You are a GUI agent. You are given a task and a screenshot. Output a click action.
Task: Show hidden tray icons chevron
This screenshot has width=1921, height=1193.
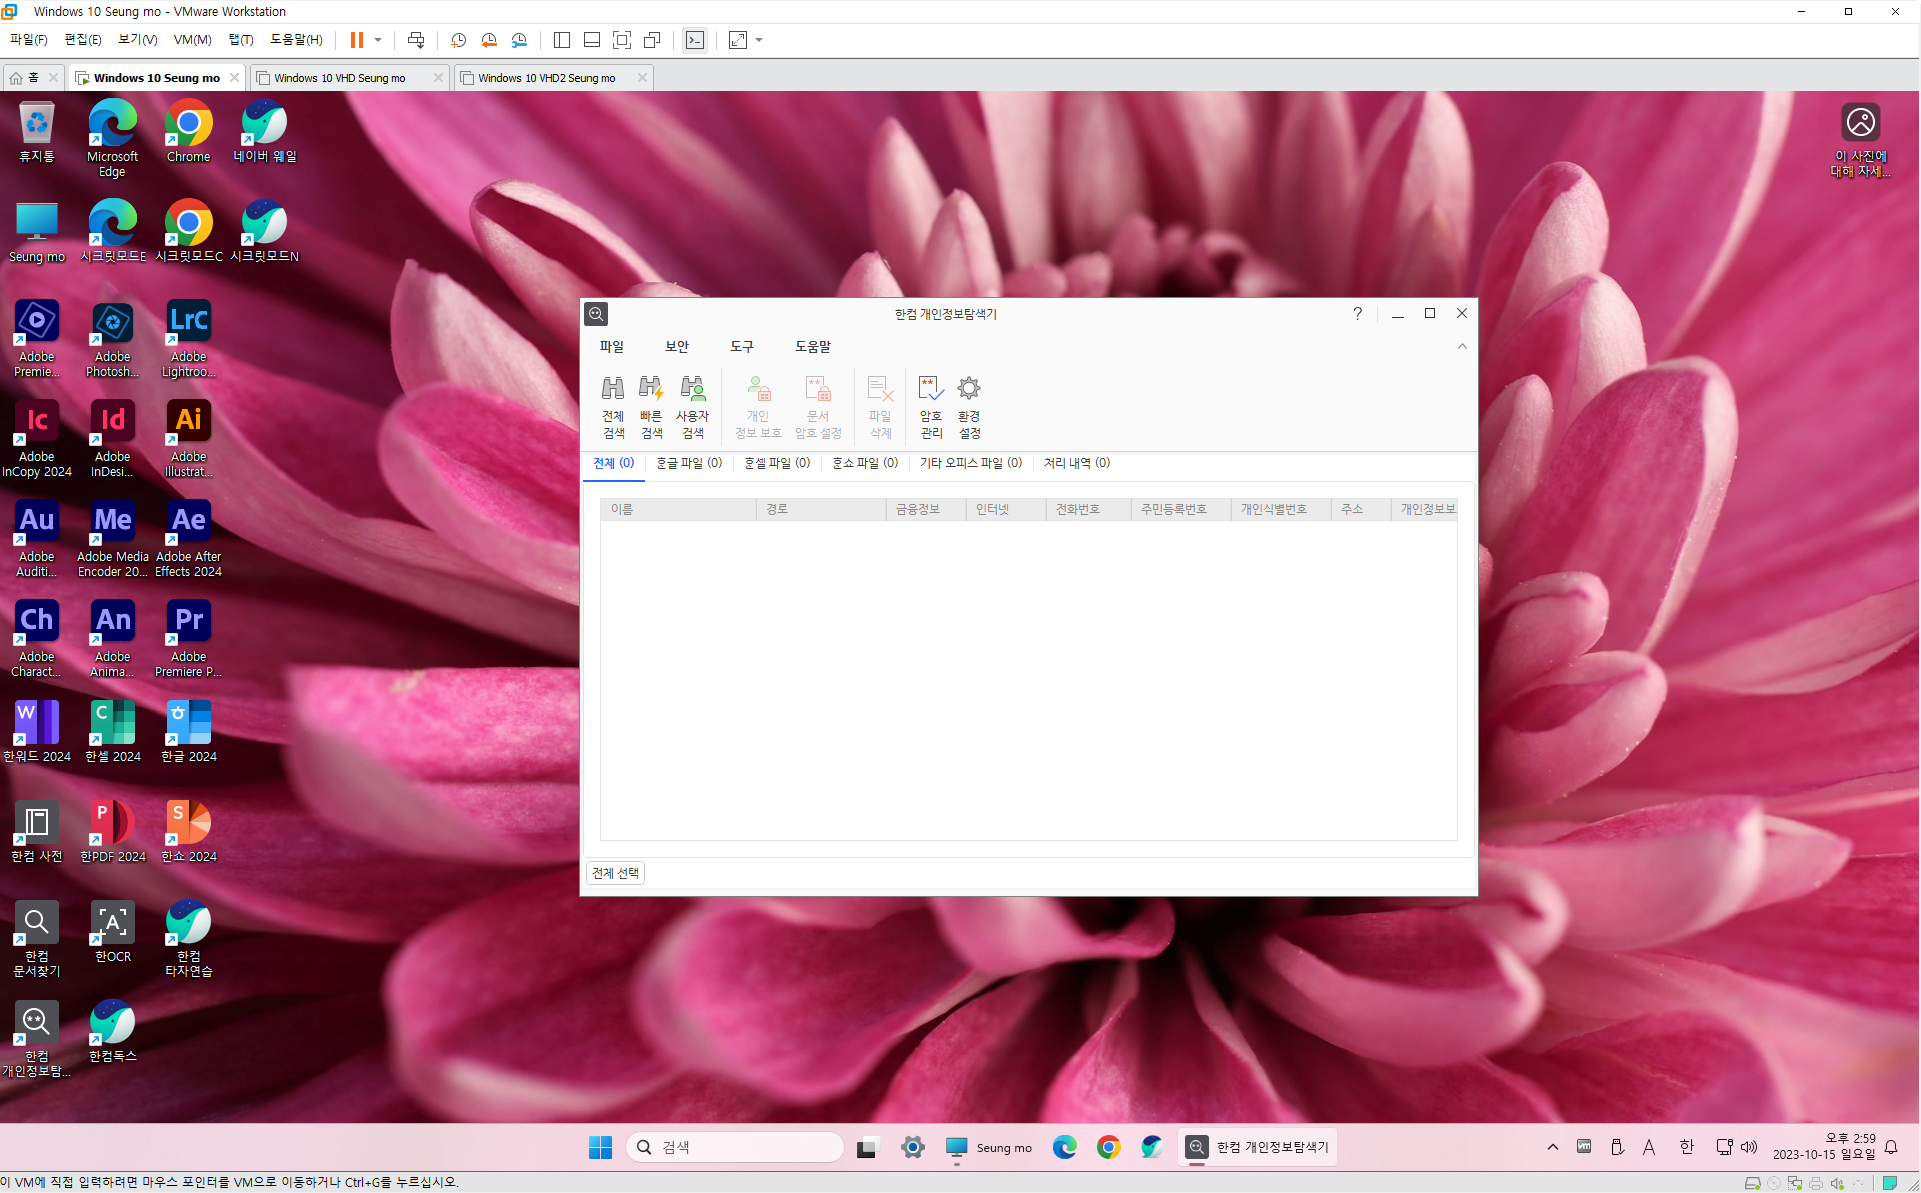1552,1147
